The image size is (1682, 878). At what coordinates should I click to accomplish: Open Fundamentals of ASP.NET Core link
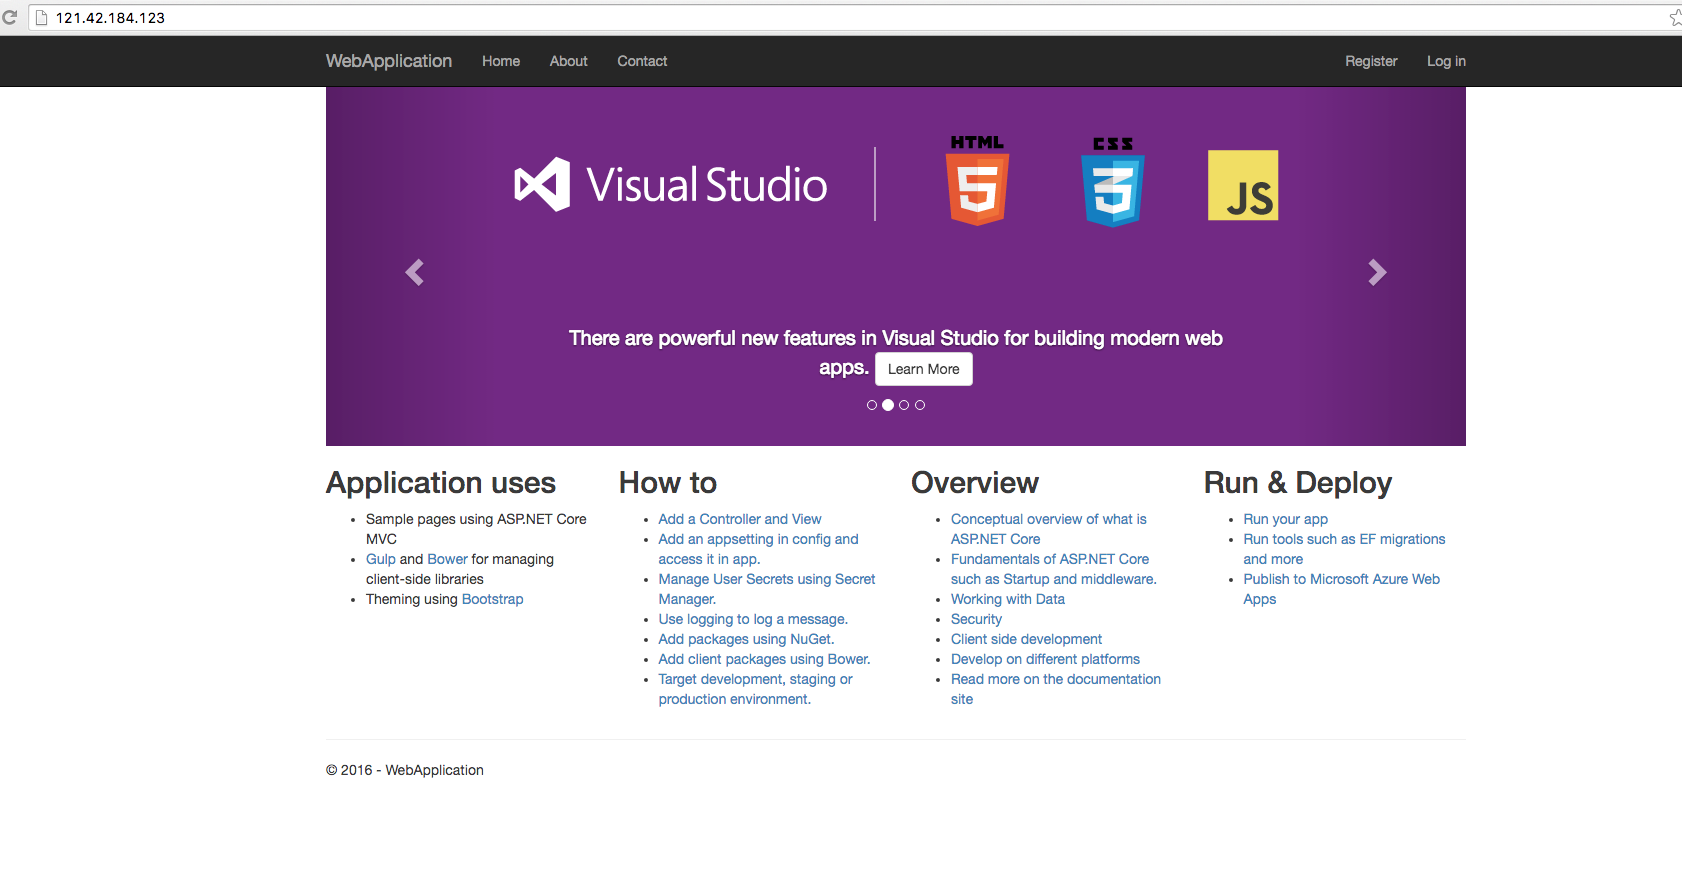point(1054,569)
